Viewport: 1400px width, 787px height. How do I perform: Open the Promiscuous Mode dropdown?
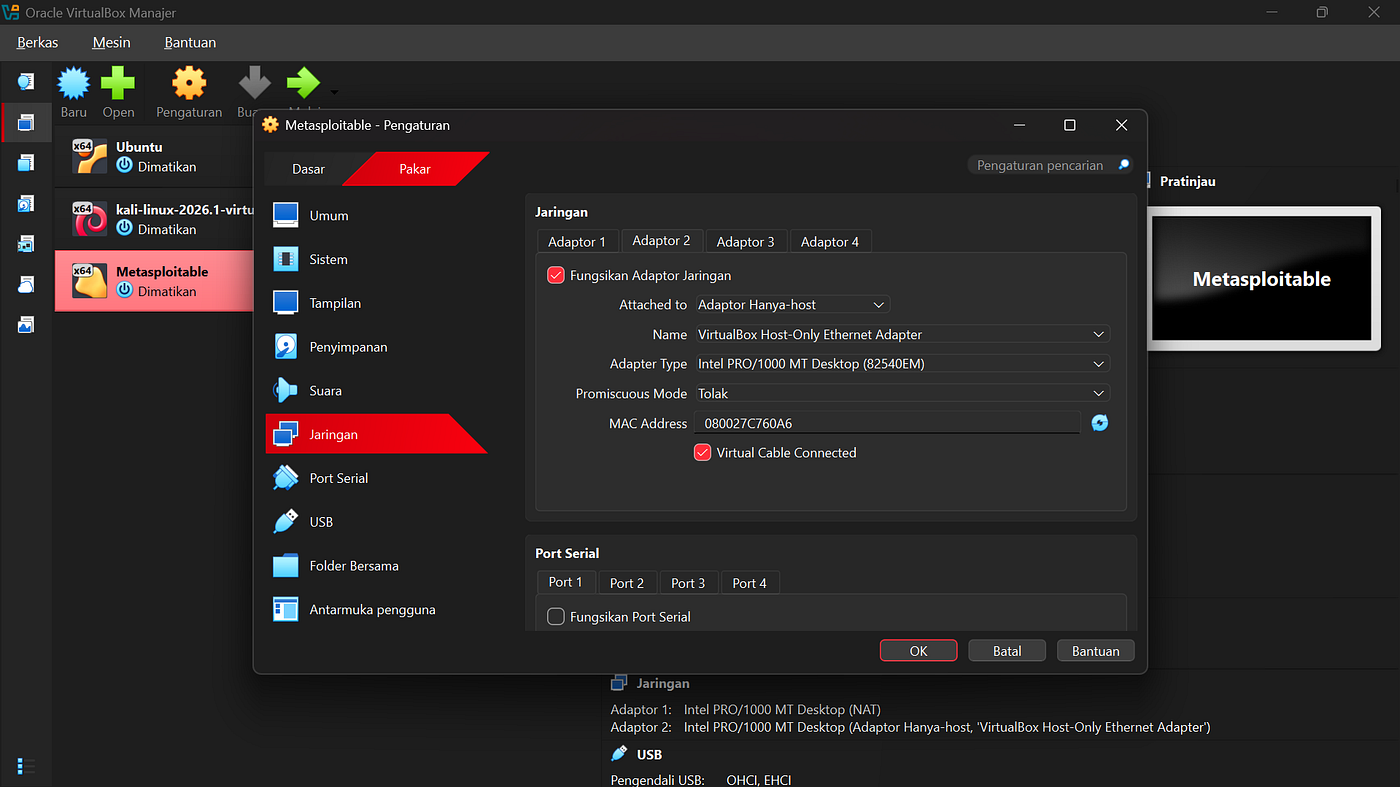coord(902,393)
